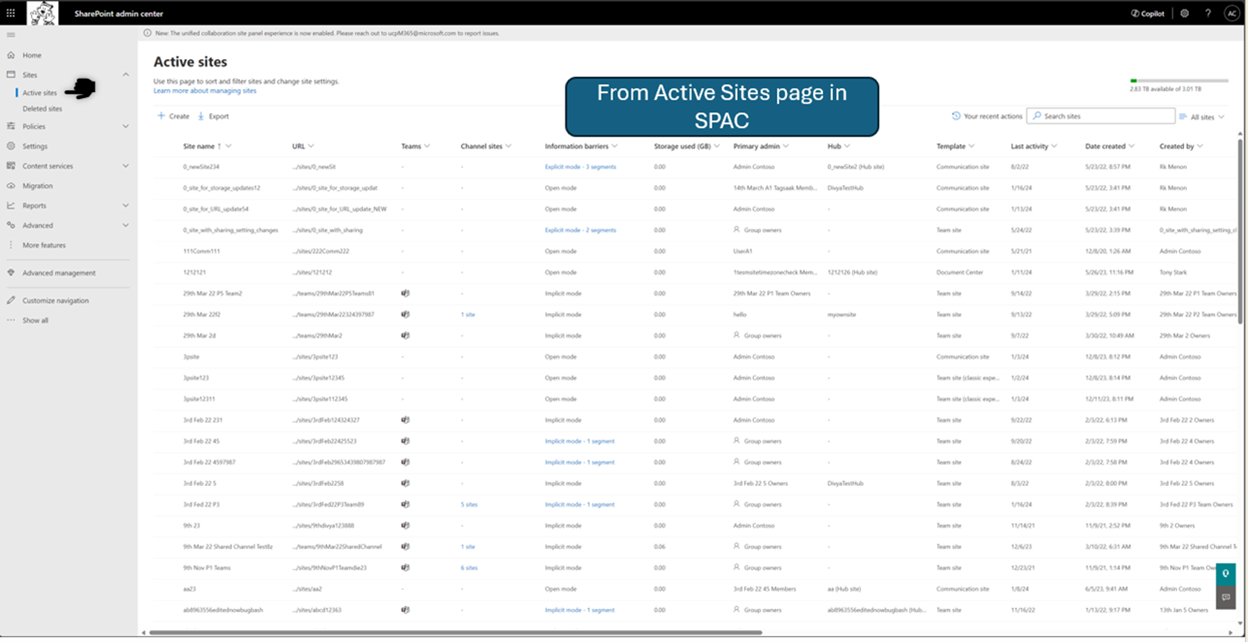Screen dimensions: 1248x642
Task: Open the Settings gear icon
Action: pos(1185,13)
